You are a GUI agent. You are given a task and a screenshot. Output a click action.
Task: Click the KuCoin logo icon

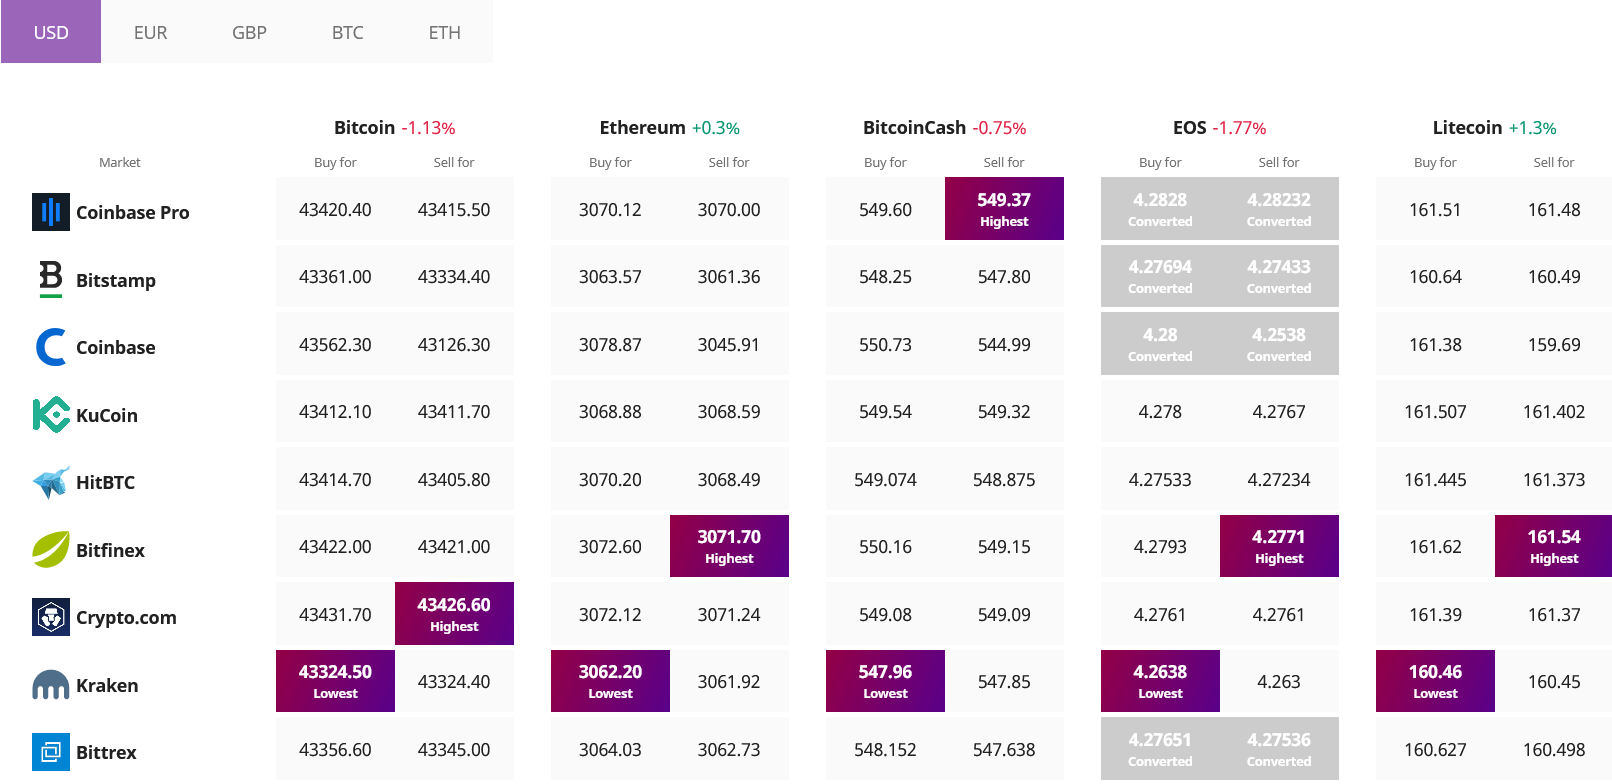click(x=51, y=414)
